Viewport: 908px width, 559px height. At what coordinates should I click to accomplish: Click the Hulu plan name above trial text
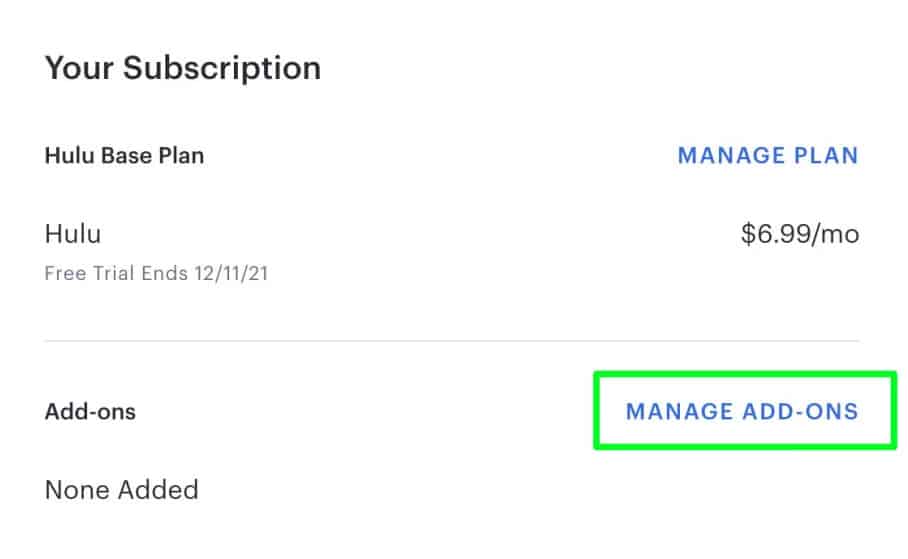click(x=73, y=235)
